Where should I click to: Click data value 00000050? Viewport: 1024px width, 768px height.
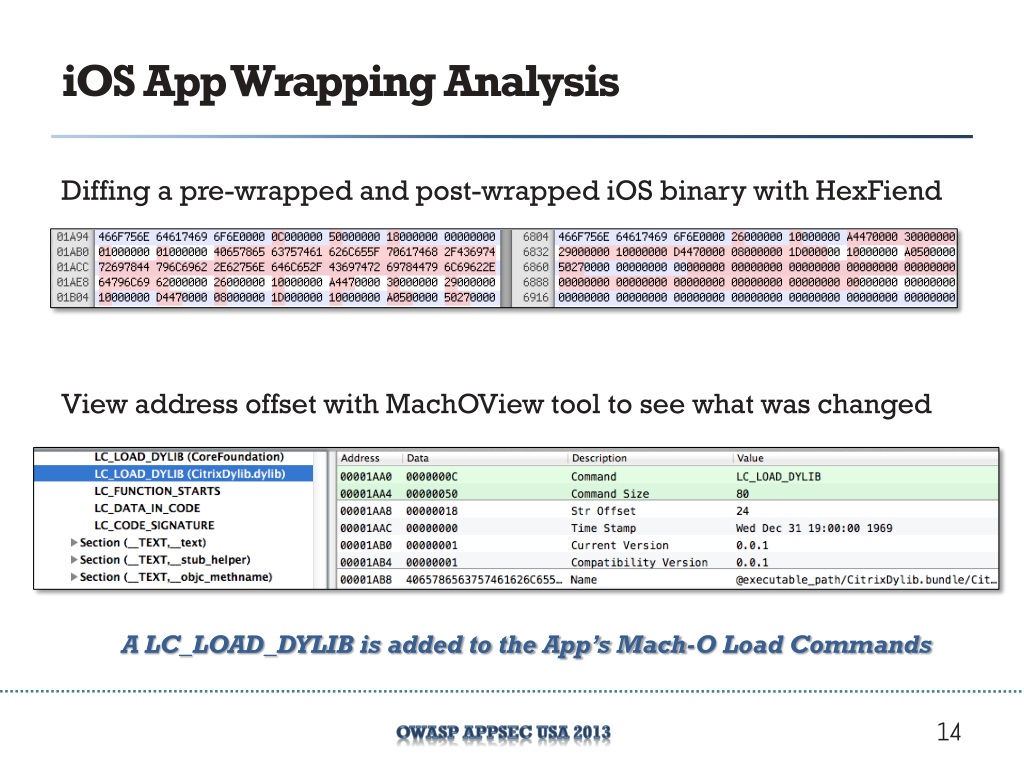pos(432,494)
